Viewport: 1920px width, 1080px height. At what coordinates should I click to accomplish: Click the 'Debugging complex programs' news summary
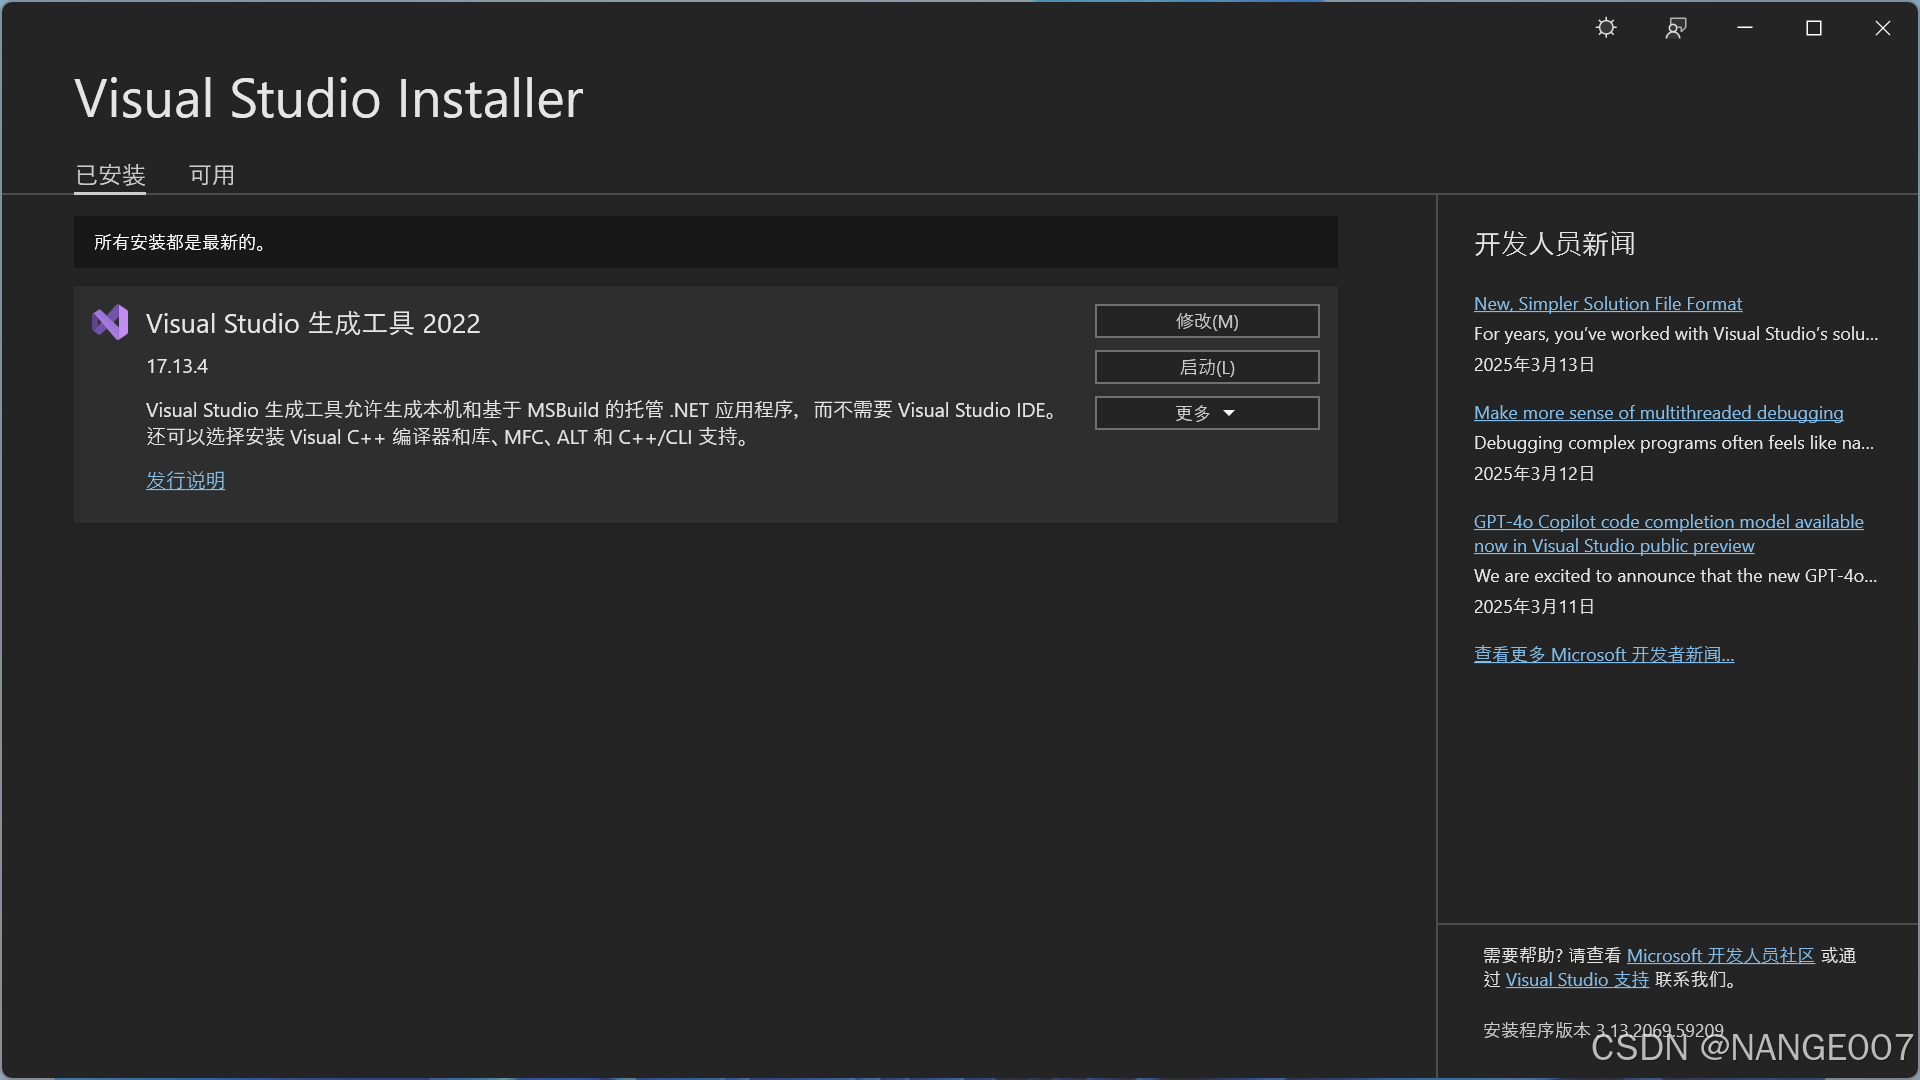coord(1674,442)
